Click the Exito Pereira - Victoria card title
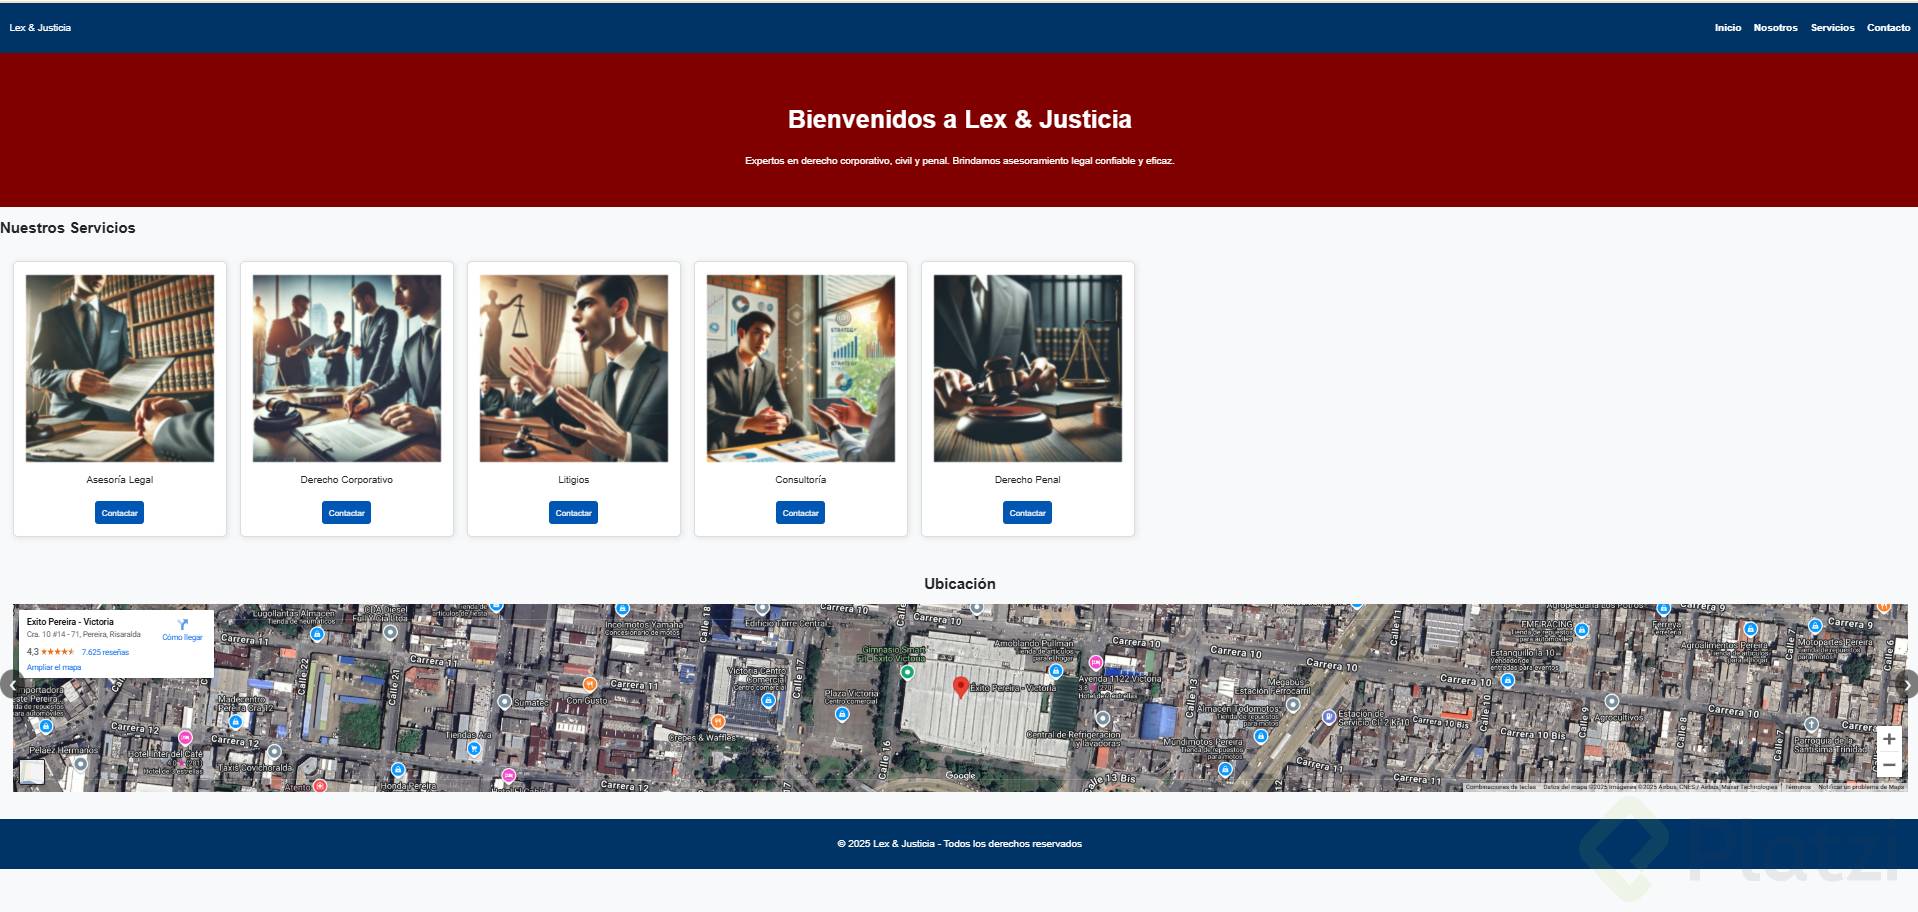The width and height of the screenshot is (1918, 912). (x=70, y=622)
